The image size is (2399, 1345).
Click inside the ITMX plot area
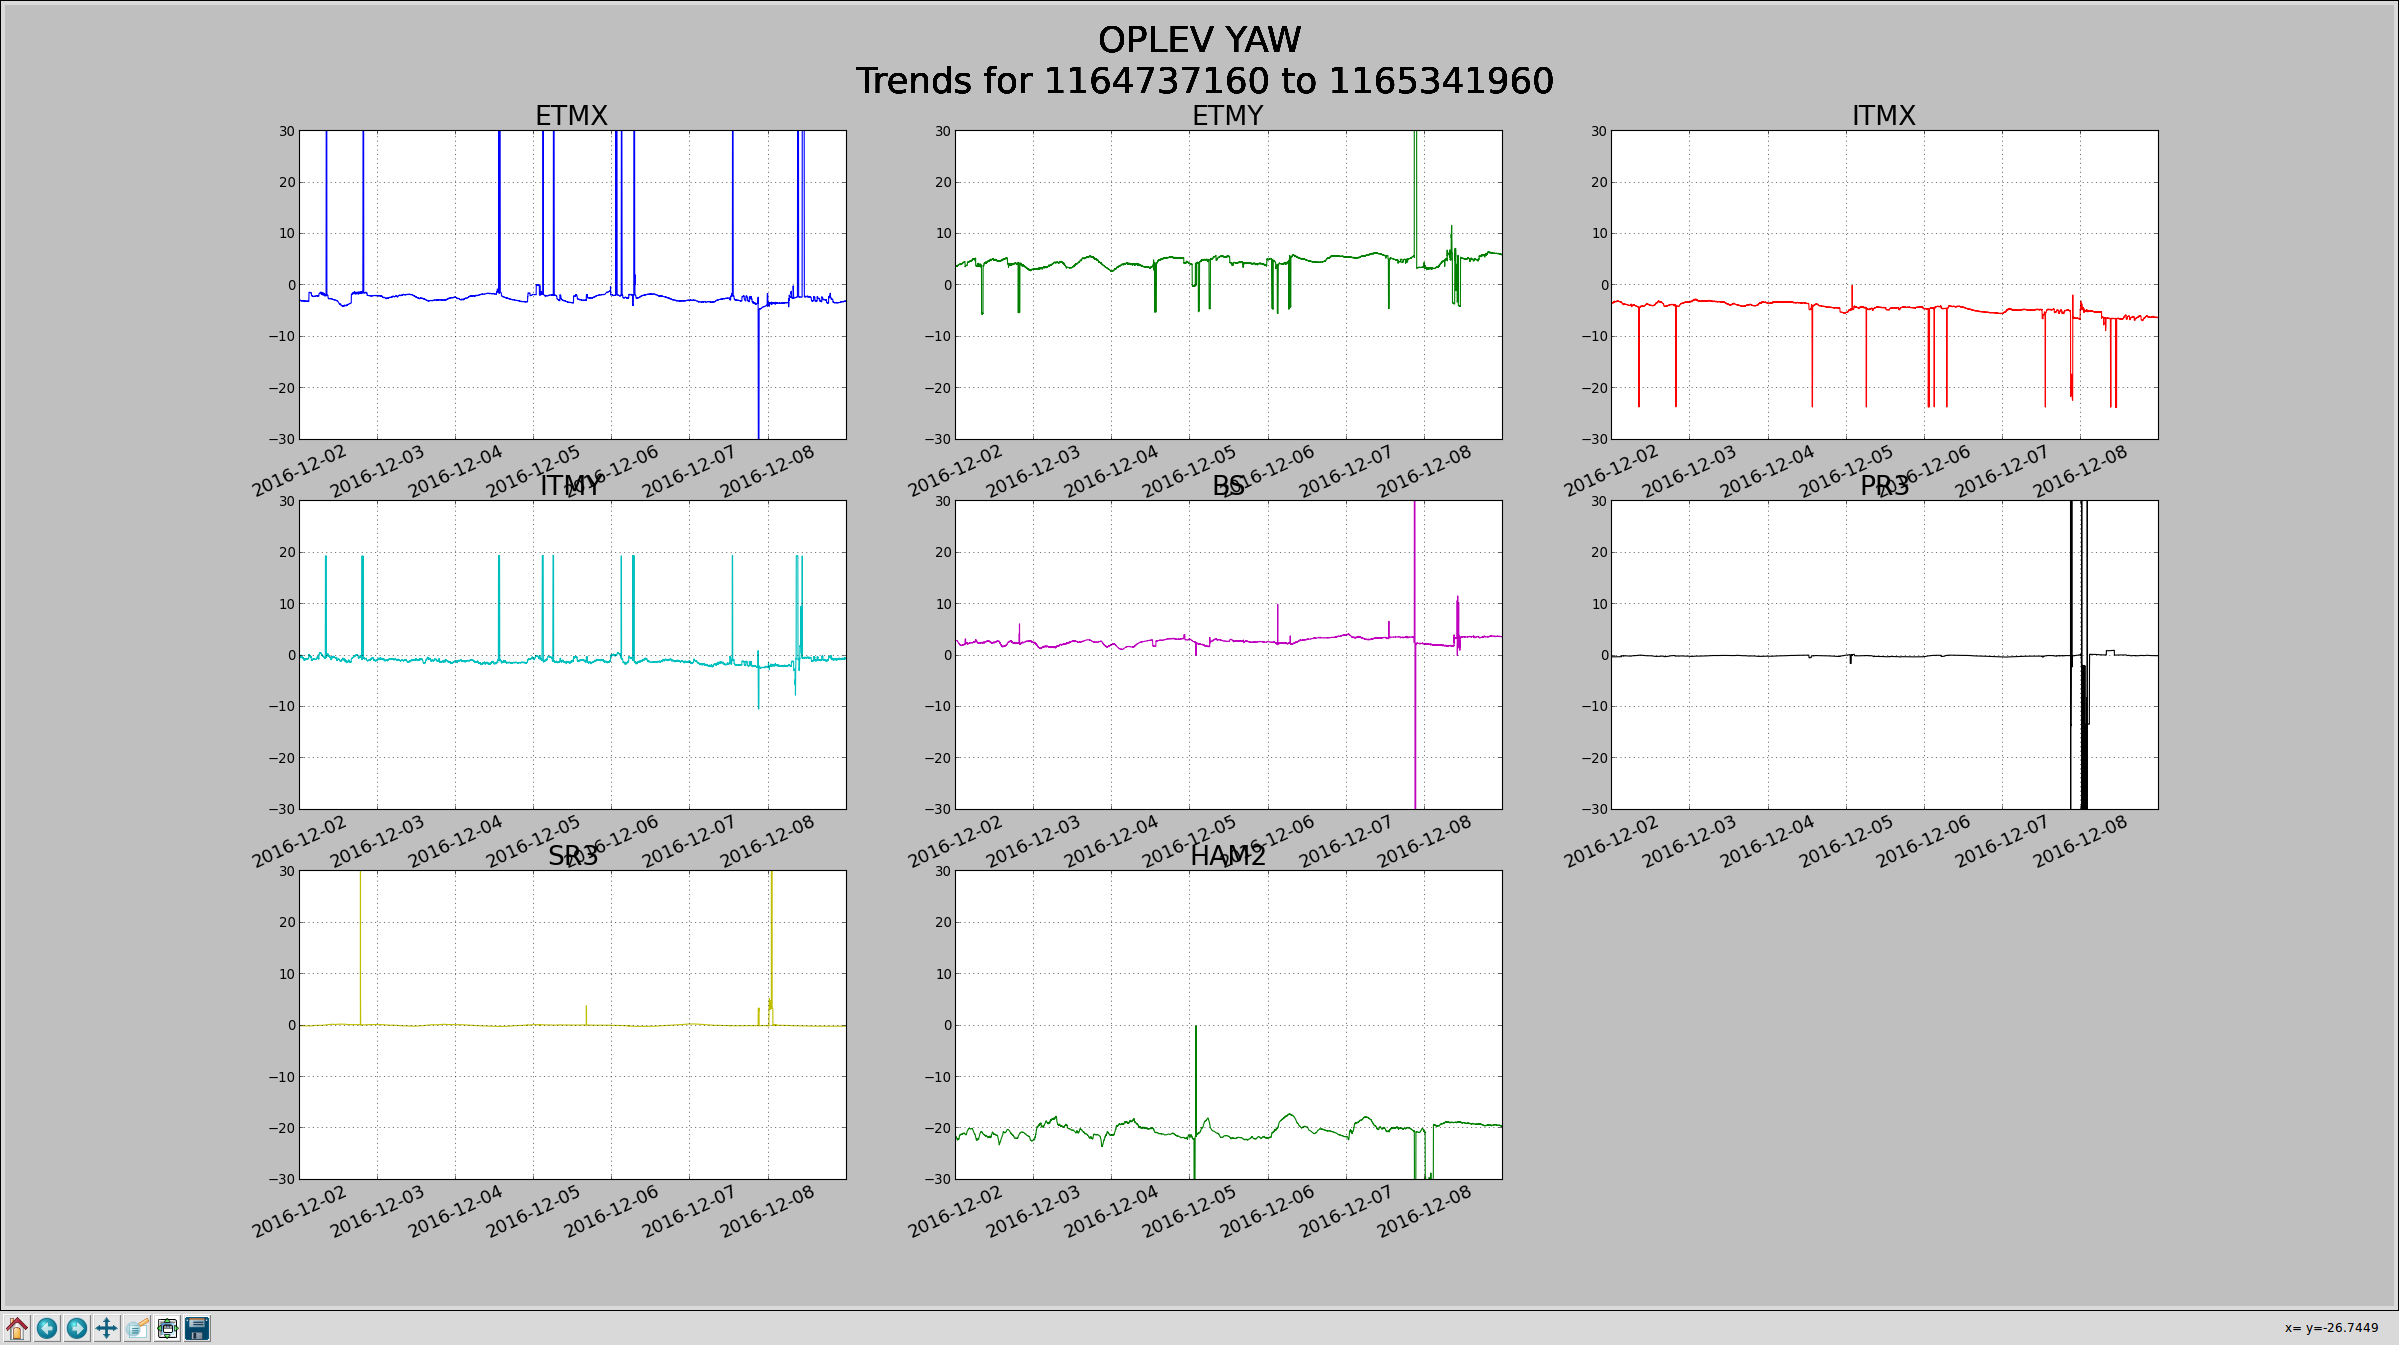tap(1884, 285)
